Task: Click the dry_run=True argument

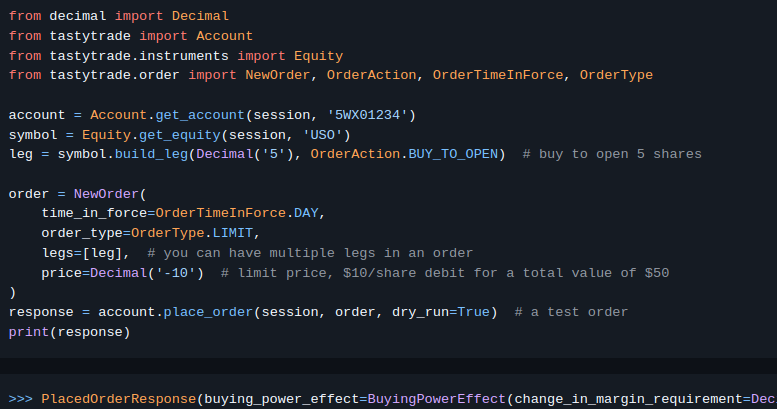Action: pos(441,312)
